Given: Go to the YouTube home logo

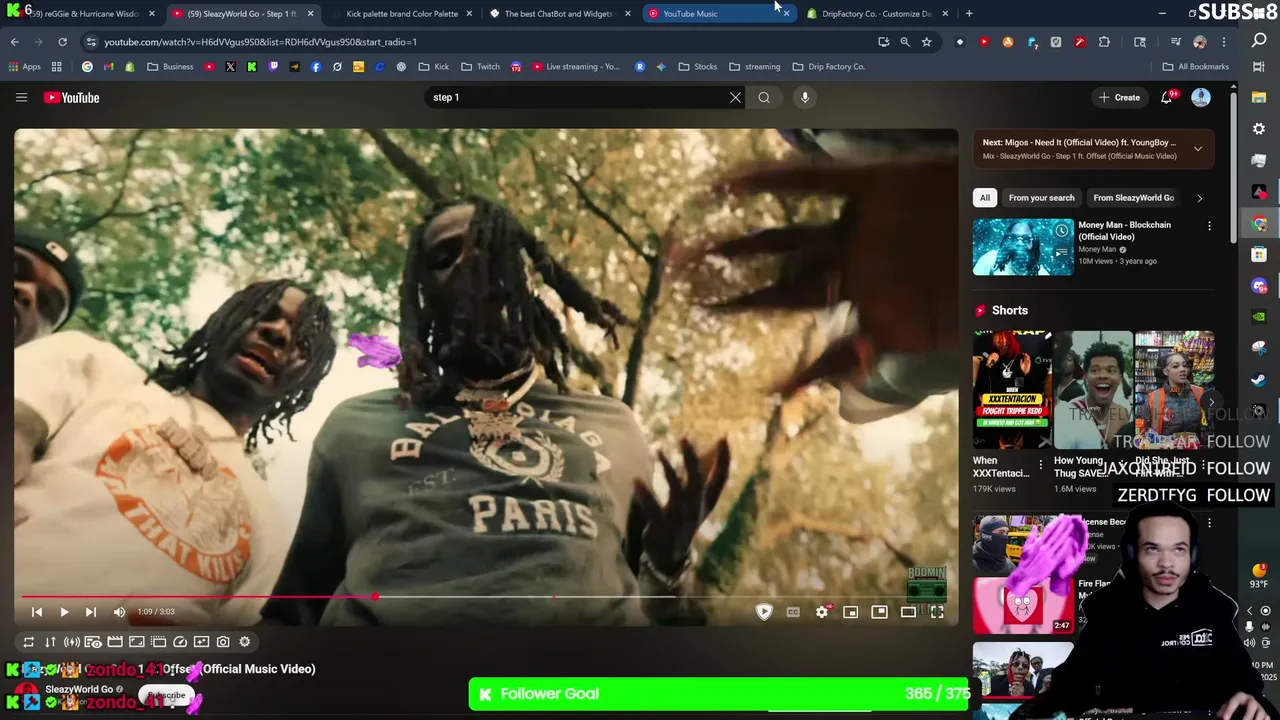Looking at the screenshot, I should point(71,97).
